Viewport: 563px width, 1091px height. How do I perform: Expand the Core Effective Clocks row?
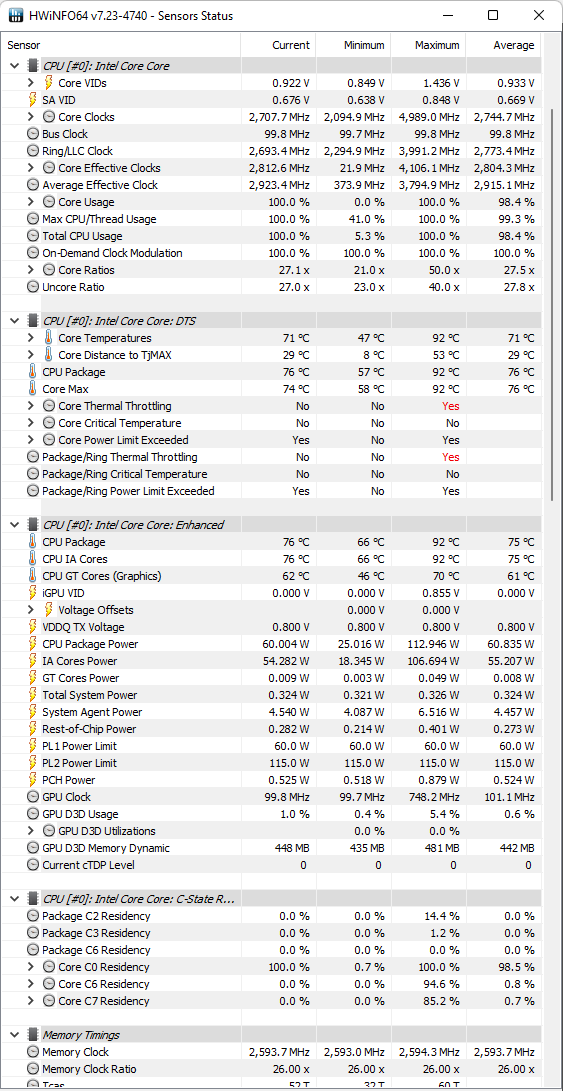coord(30,168)
